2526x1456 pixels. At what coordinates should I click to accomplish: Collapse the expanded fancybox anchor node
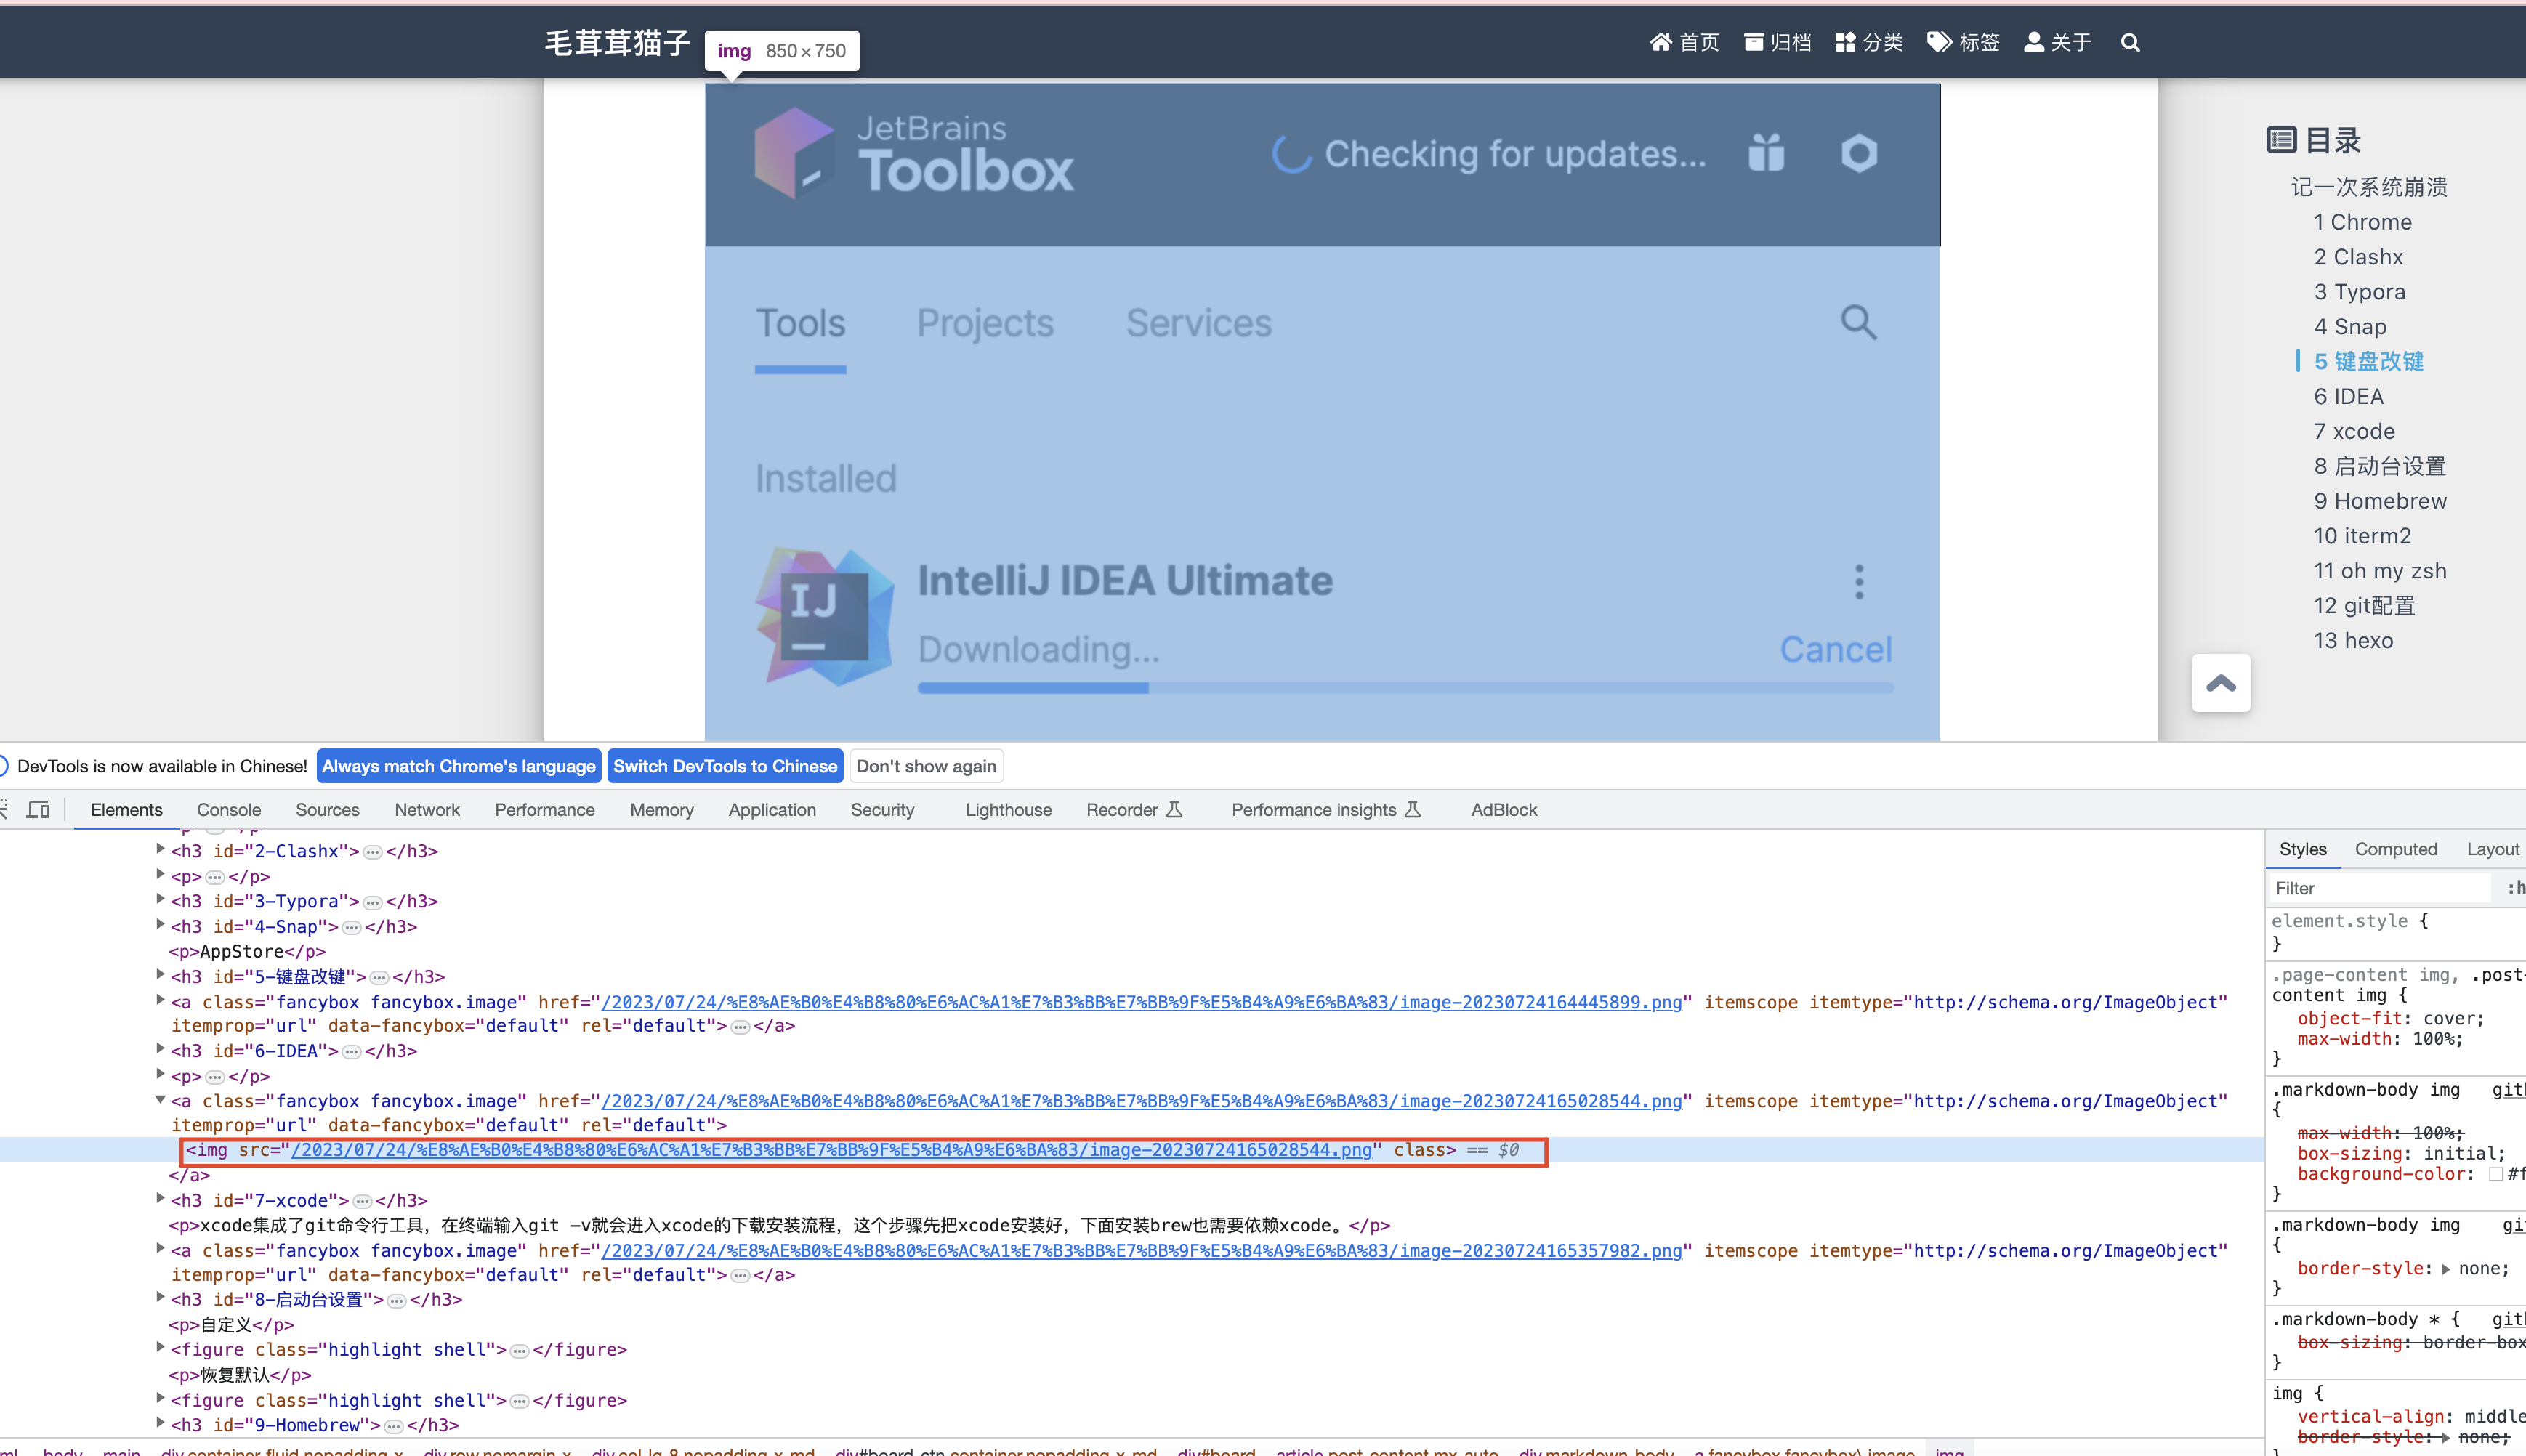[x=160, y=1100]
